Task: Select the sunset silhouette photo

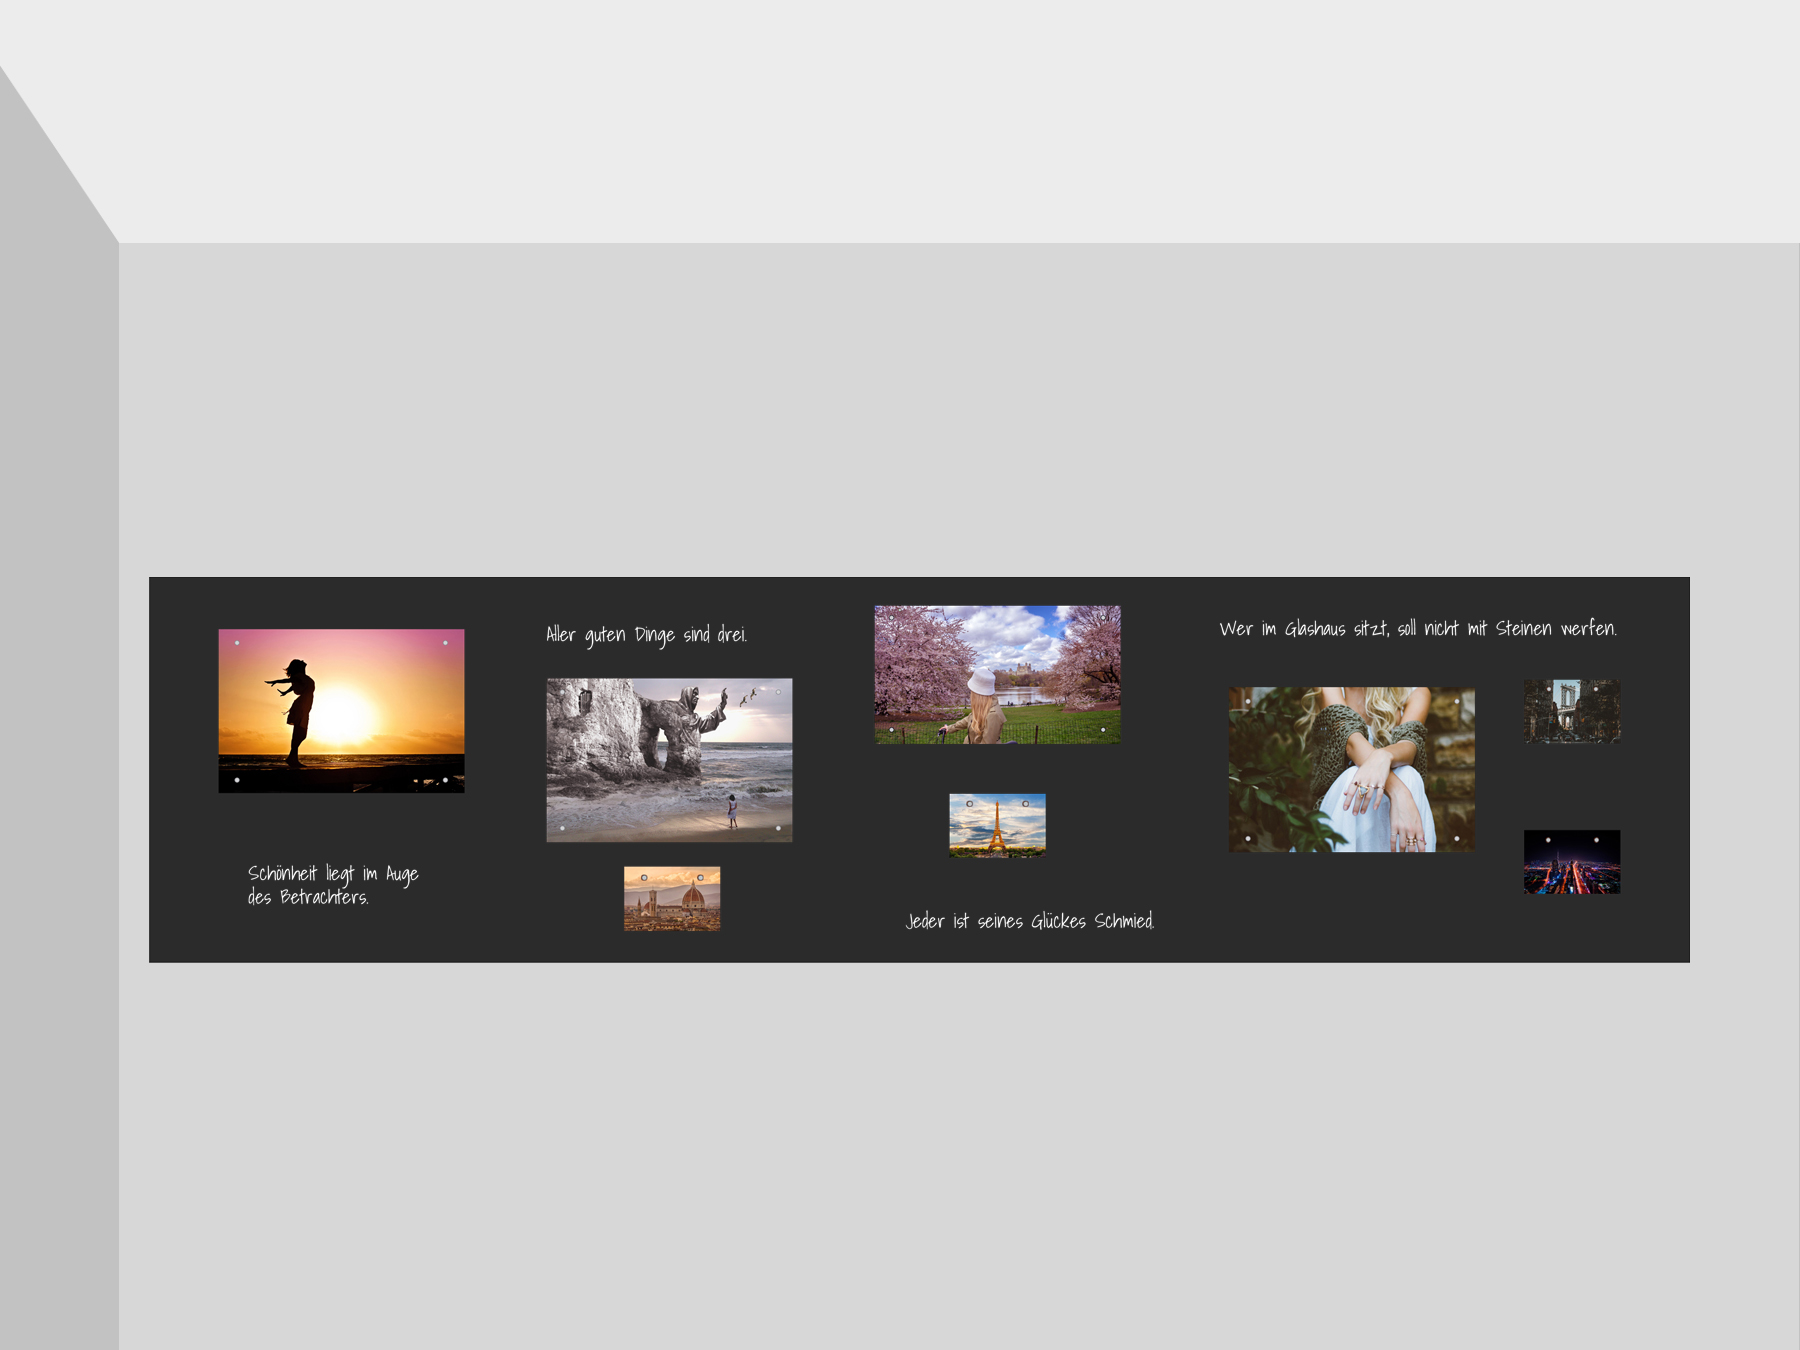Action: click(x=341, y=711)
